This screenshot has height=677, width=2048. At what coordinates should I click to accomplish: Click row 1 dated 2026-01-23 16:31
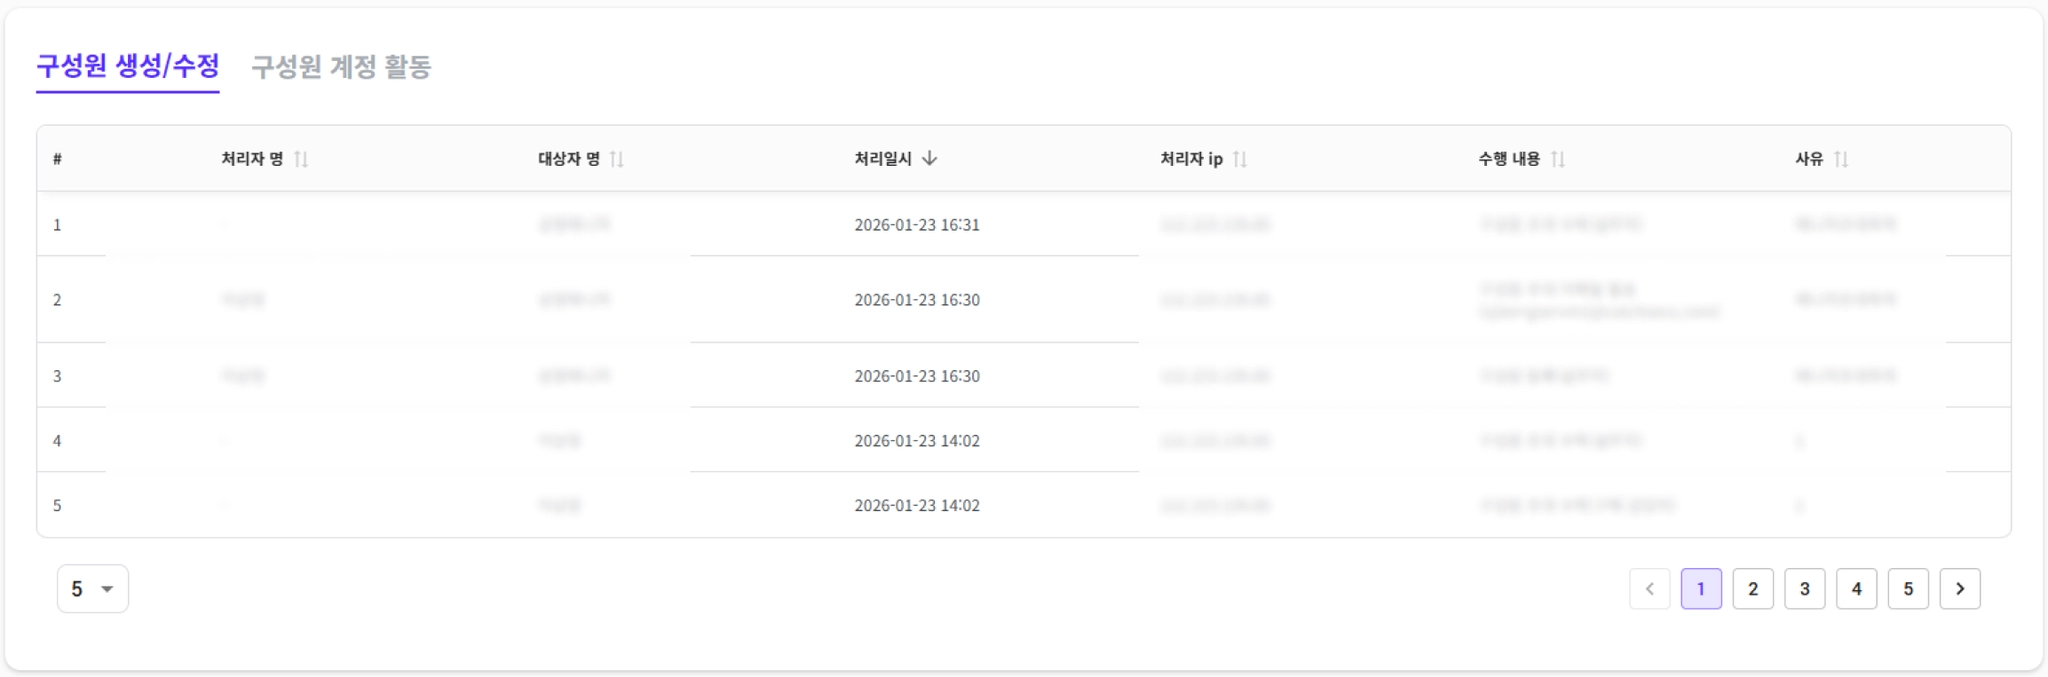coord(916,225)
